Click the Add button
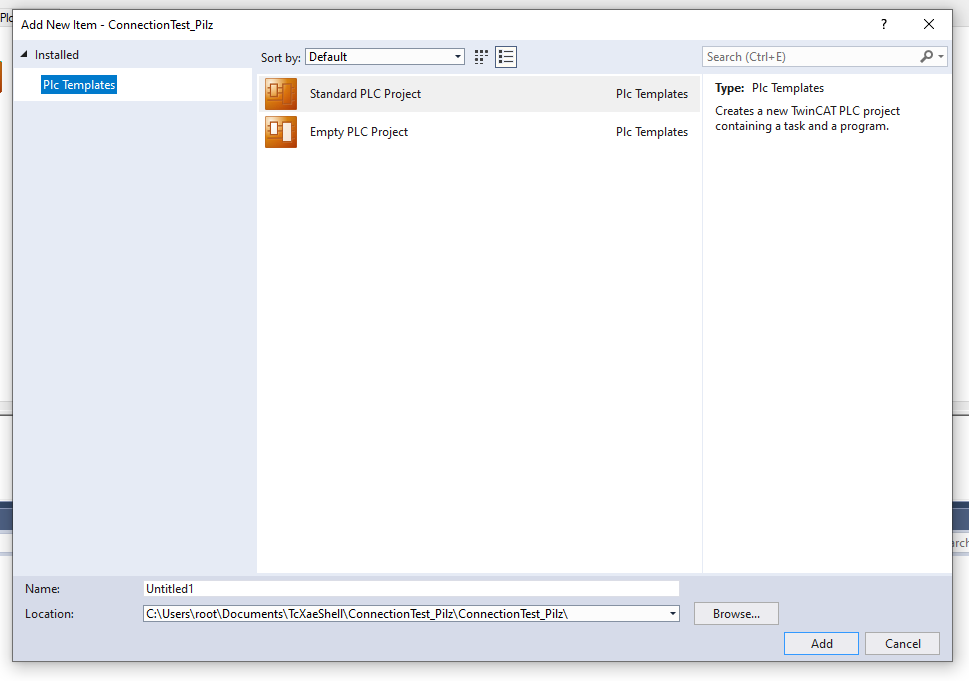969x681 pixels. pos(821,643)
